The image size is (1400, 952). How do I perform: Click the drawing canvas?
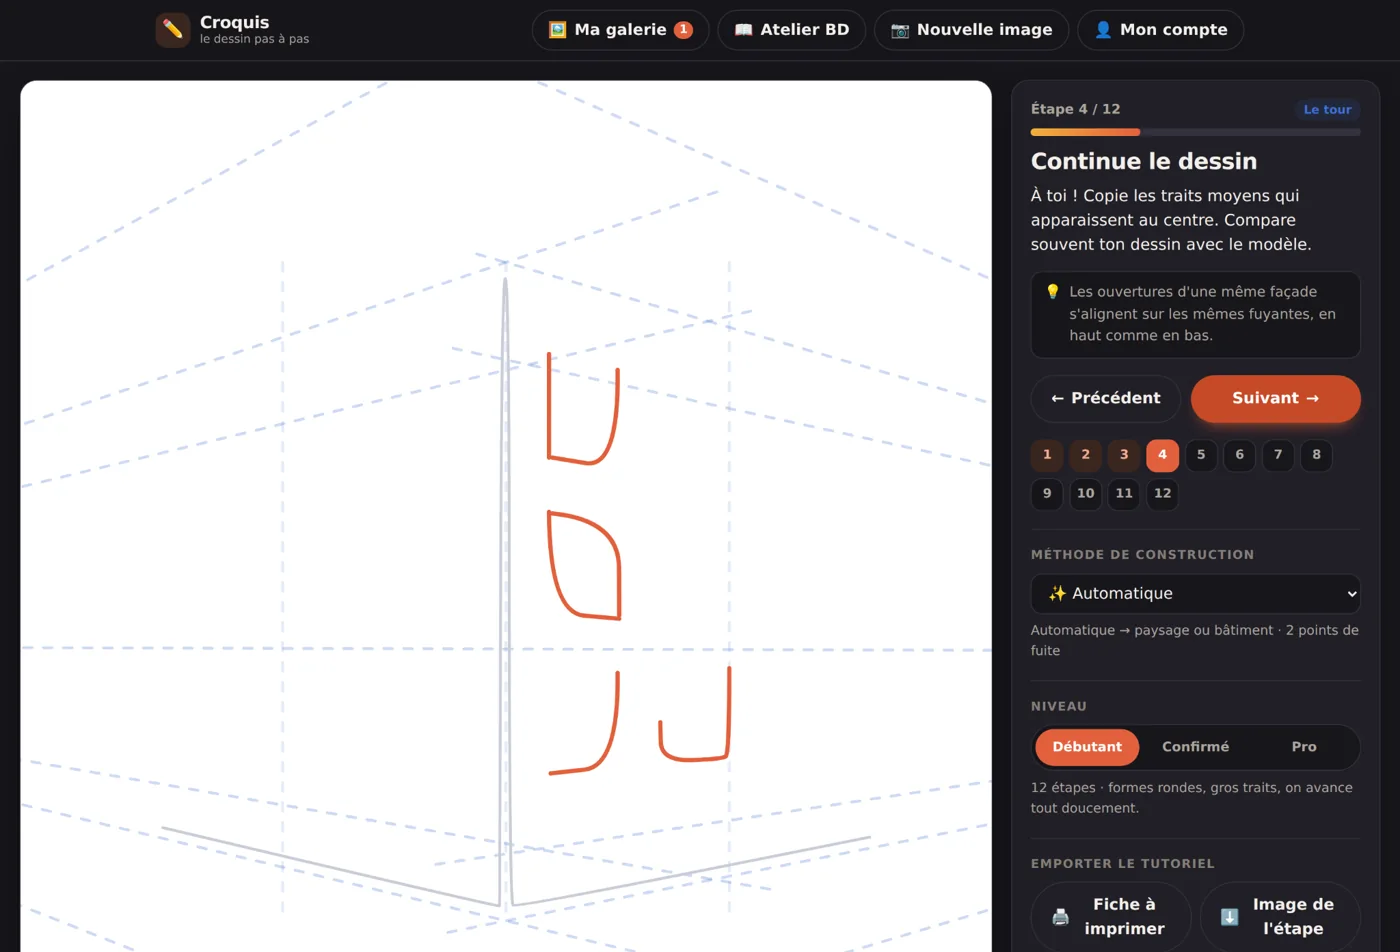[506, 516]
